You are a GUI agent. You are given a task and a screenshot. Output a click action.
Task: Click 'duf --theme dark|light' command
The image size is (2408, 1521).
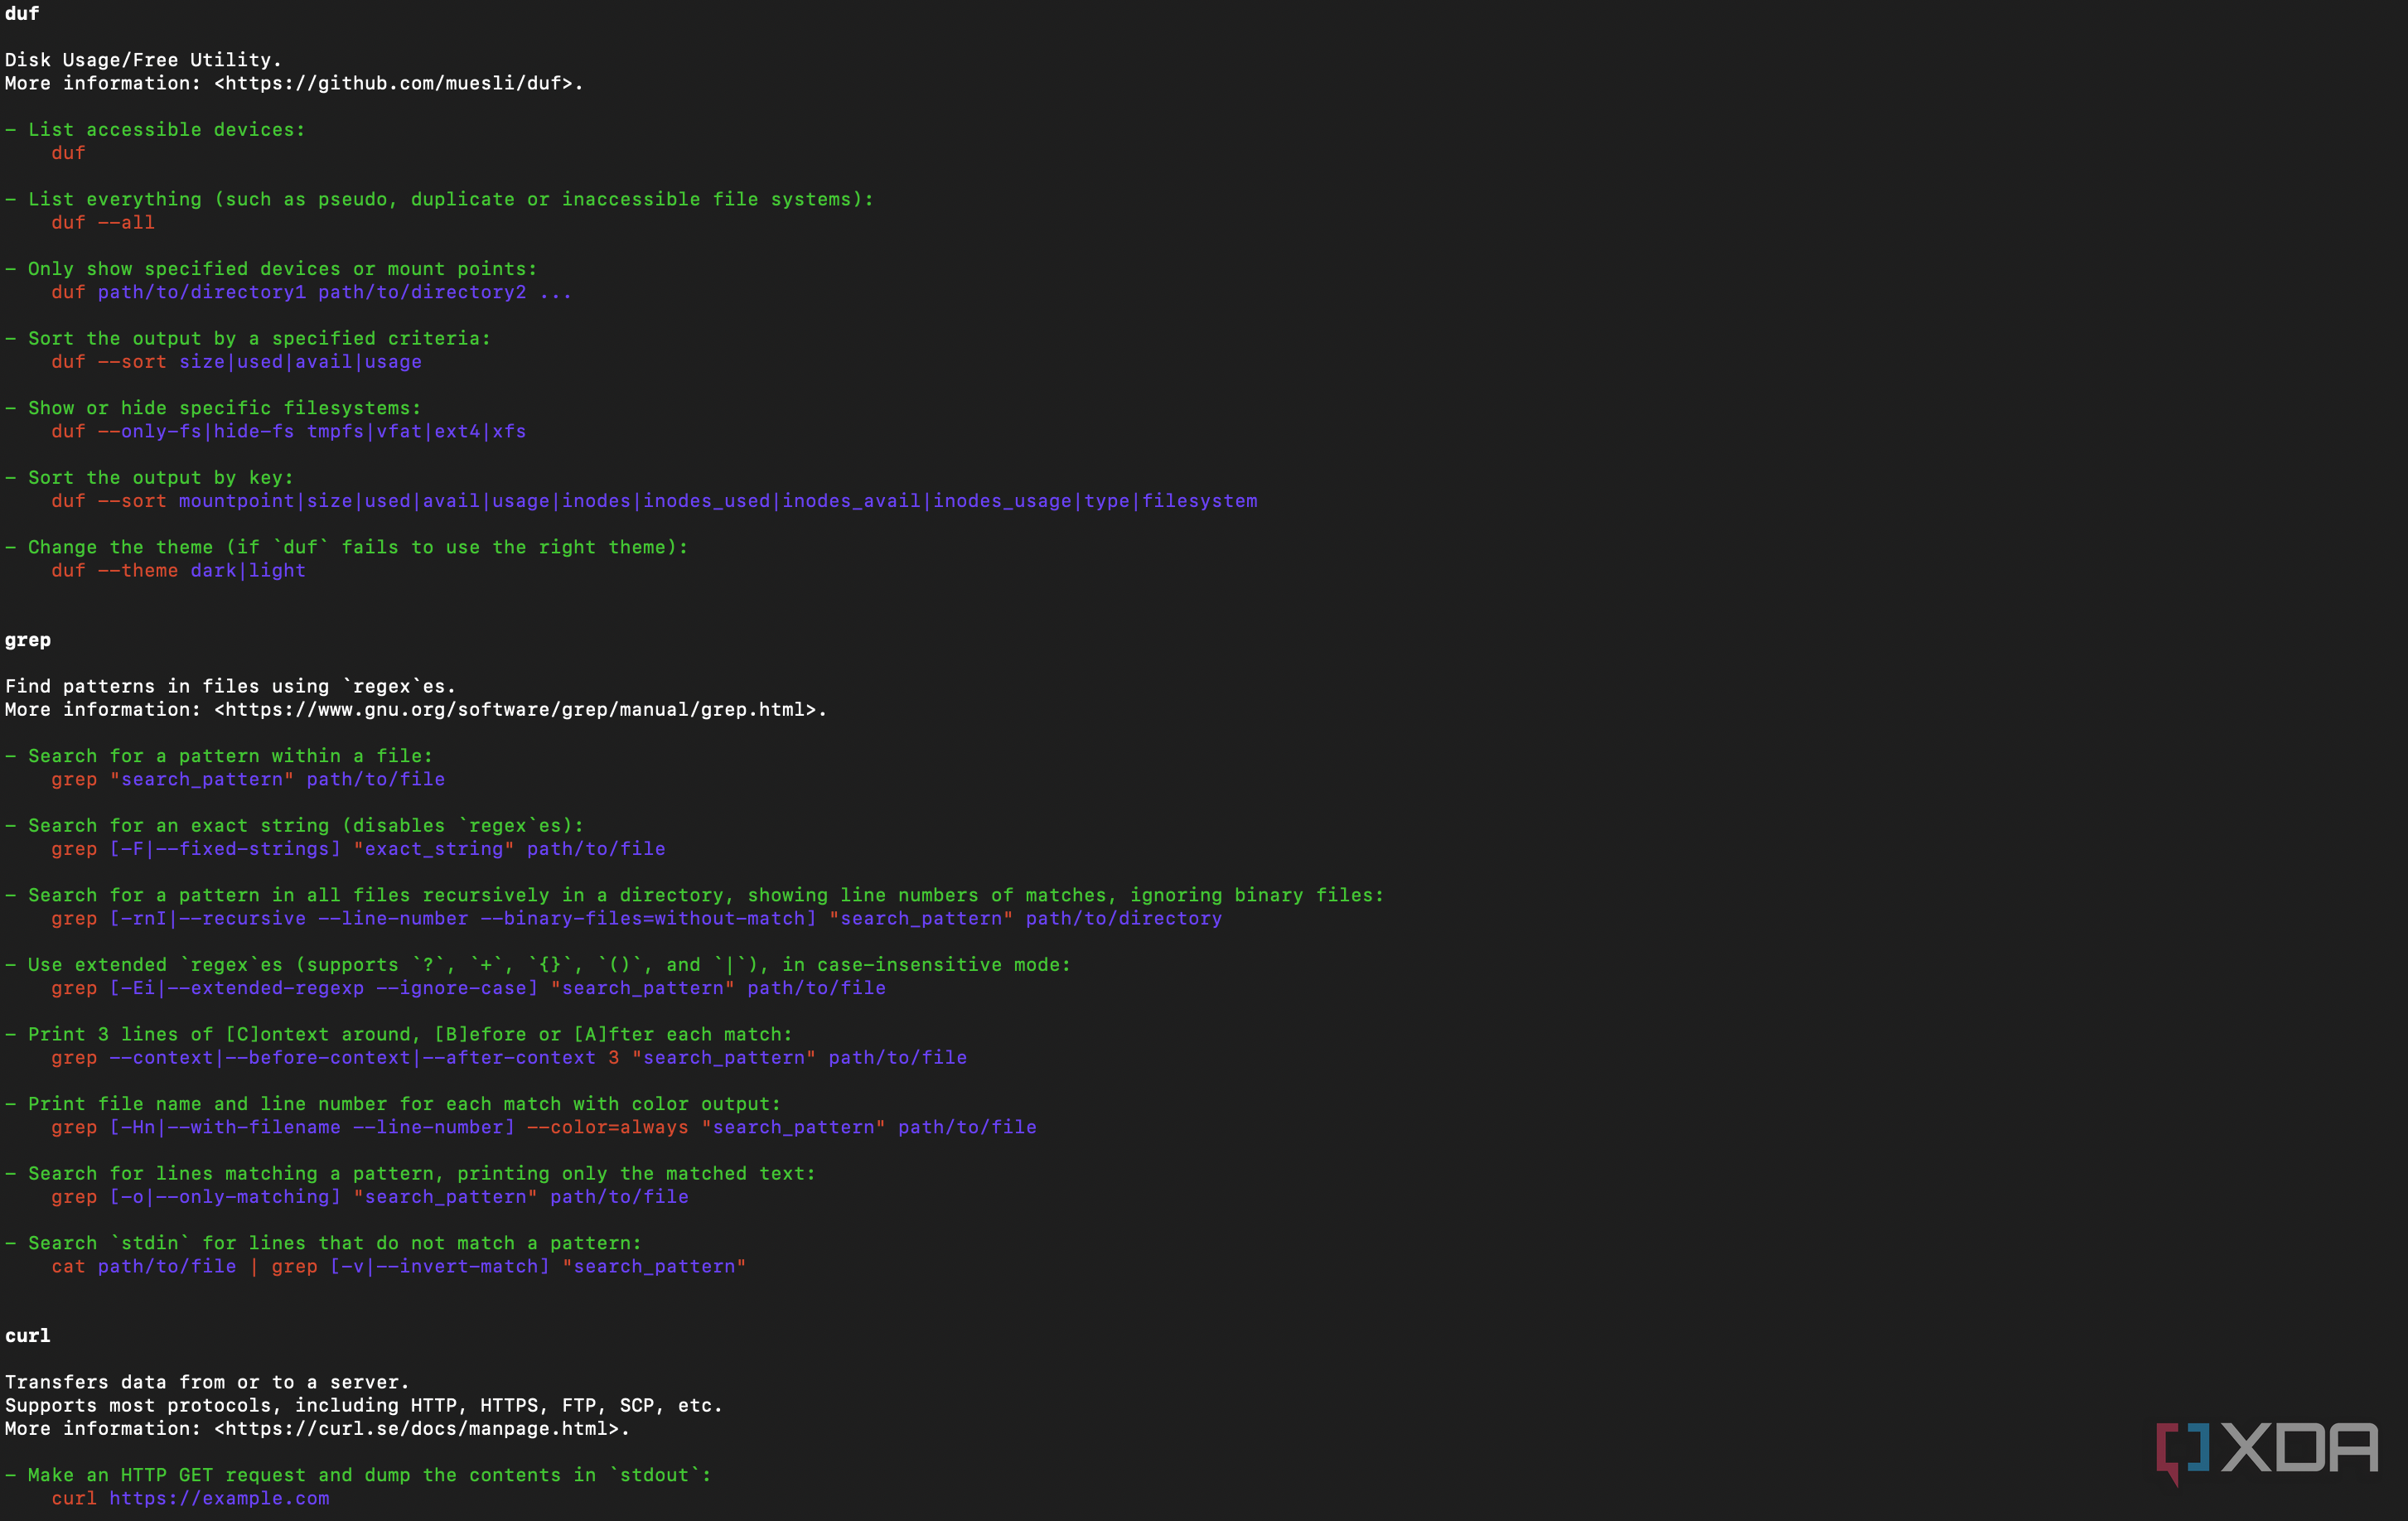tap(179, 570)
